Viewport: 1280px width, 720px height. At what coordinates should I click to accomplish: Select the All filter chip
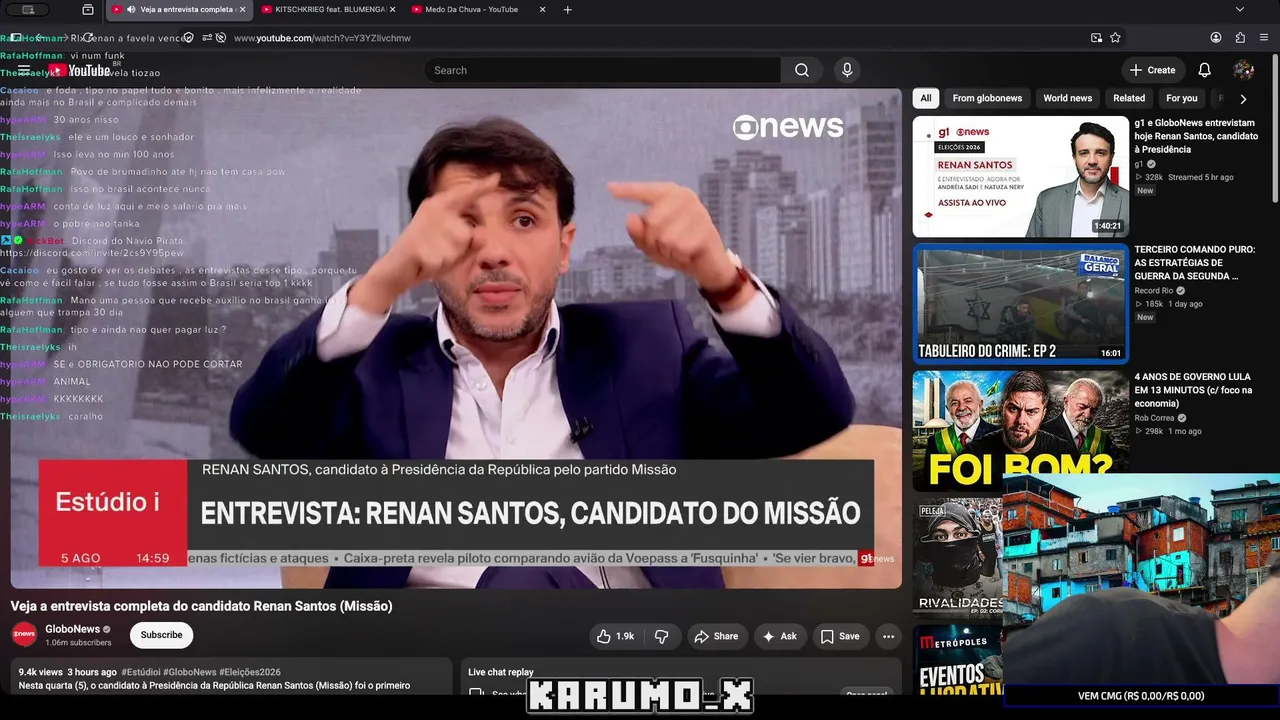pyautogui.click(x=926, y=98)
